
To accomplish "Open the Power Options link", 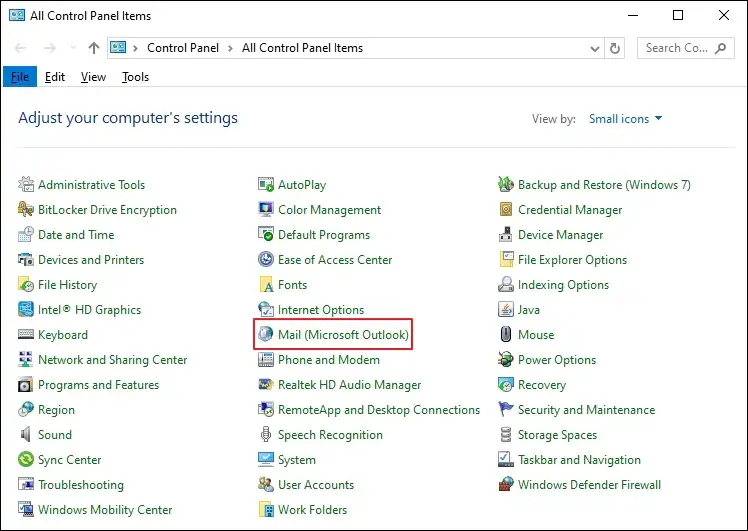I will (x=557, y=360).
